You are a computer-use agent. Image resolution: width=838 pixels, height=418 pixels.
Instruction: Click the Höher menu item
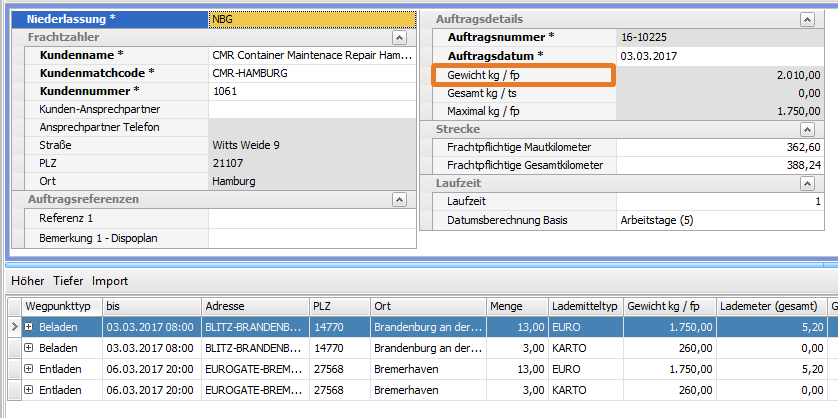(x=27, y=281)
